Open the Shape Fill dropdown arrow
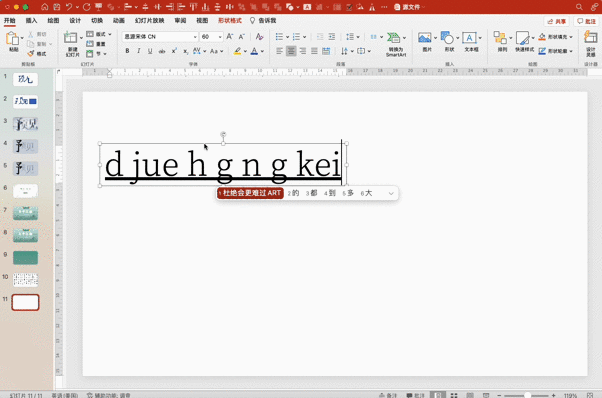602x398 pixels. click(571, 37)
